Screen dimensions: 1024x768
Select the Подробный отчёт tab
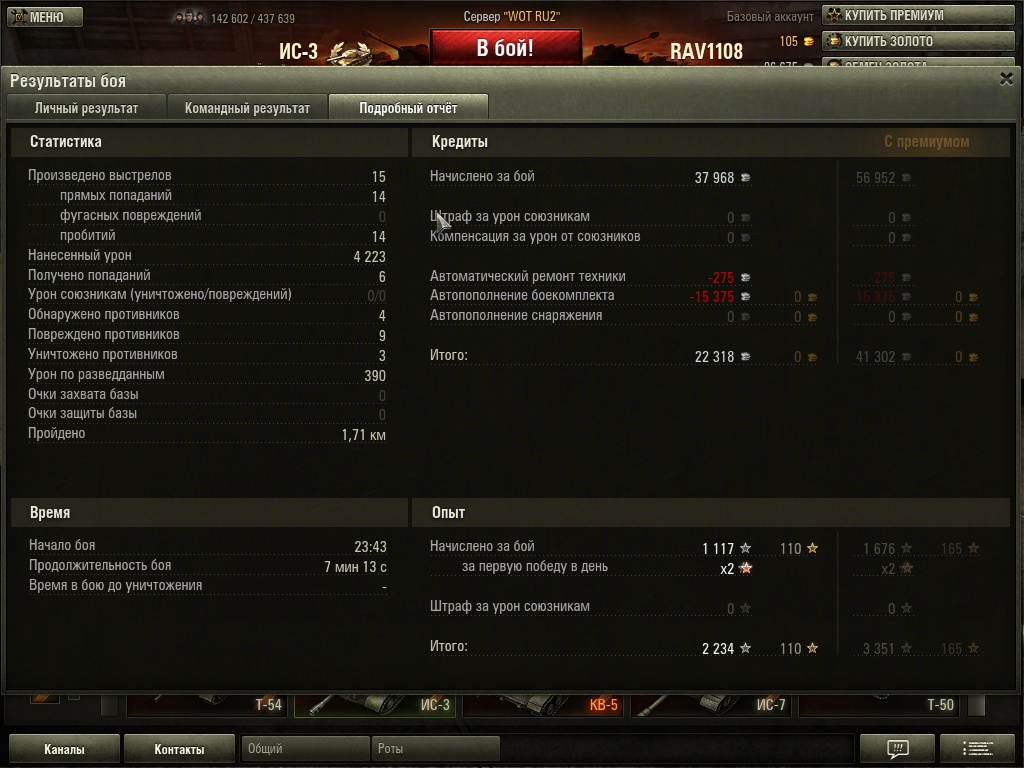408,108
